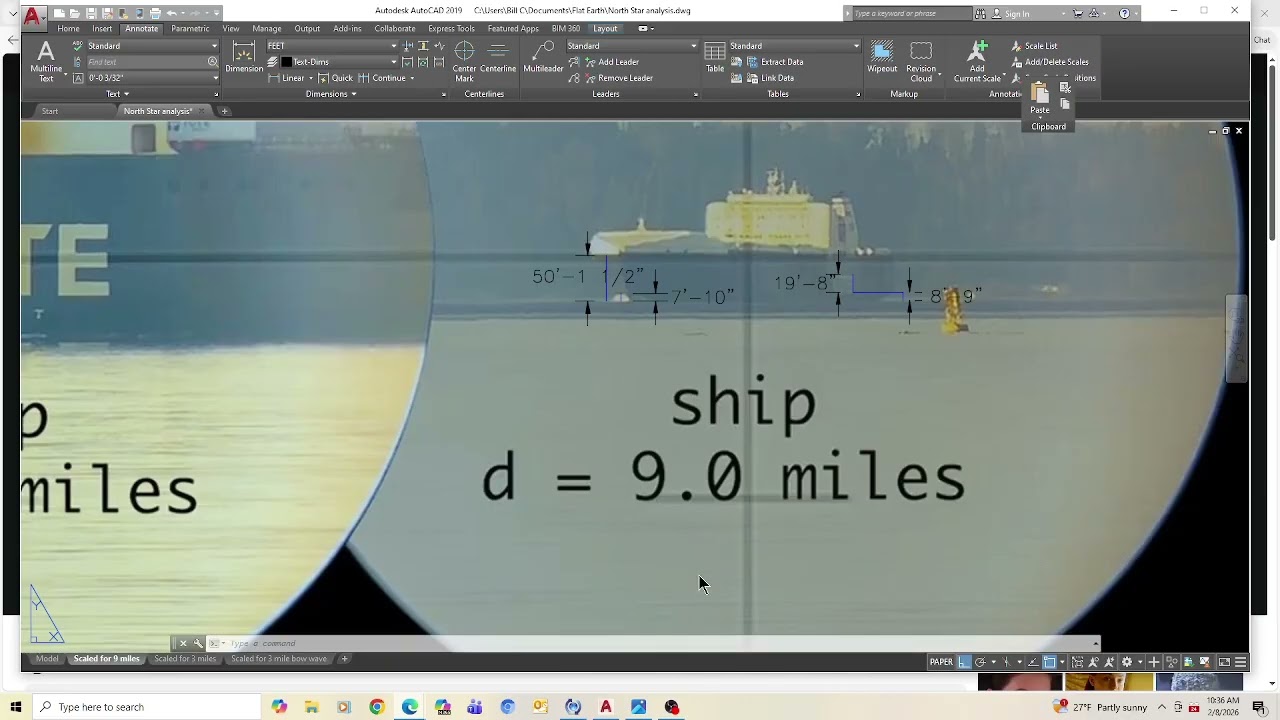This screenshot has width=1280, height=720.
Task: Toggle Polar Tracking in status bar
Action: click(981, 662)
